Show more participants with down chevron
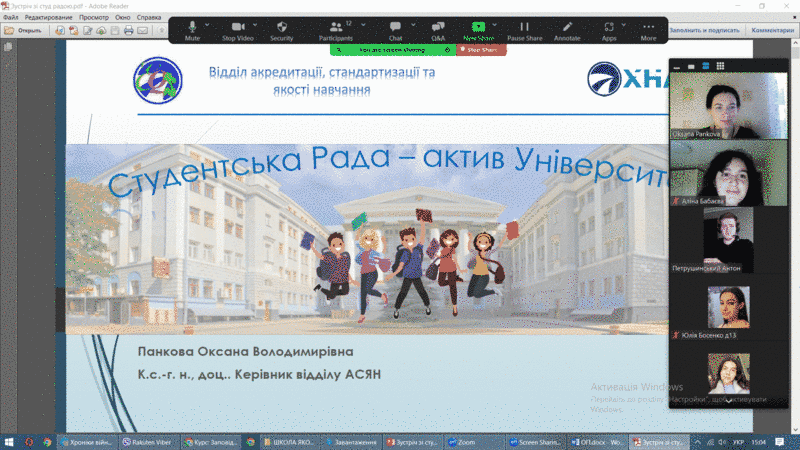 [729, 401]
